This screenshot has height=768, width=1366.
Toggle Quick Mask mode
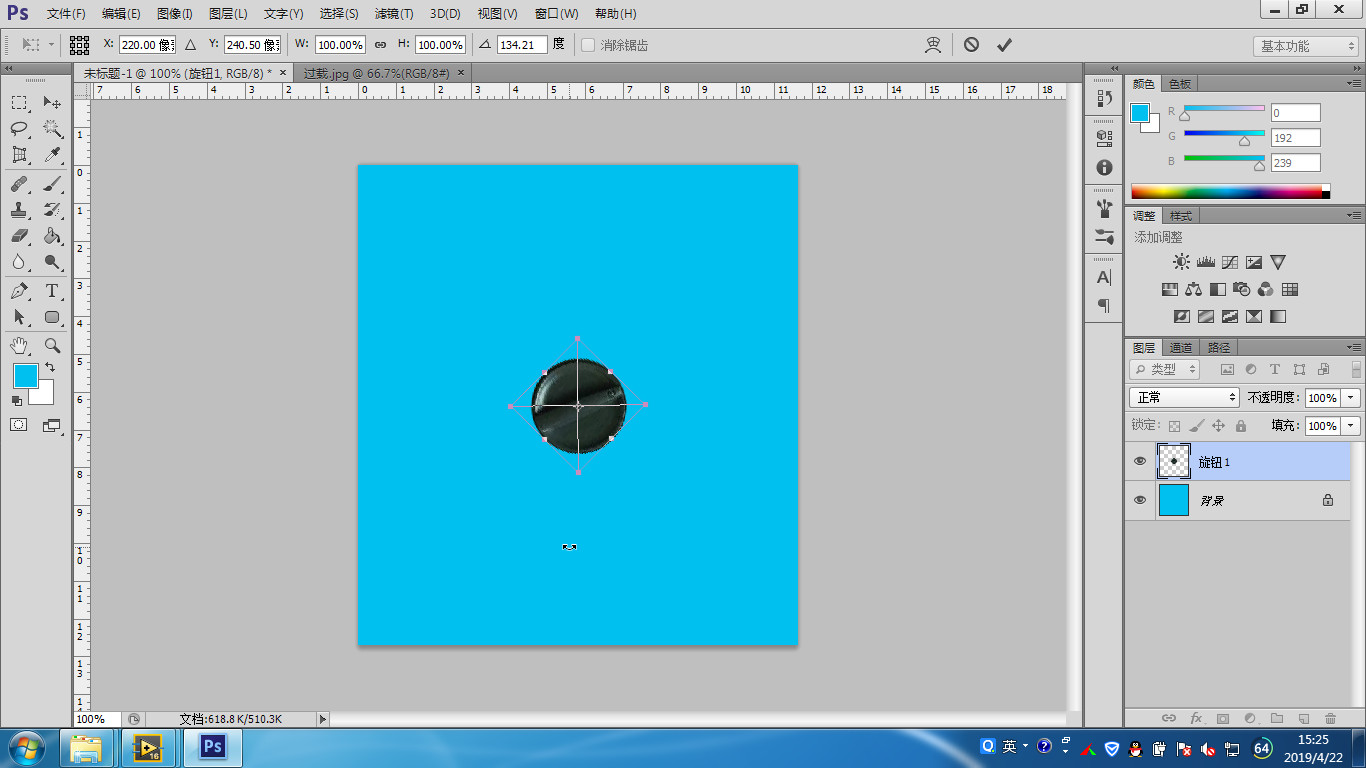pos(19,425)
